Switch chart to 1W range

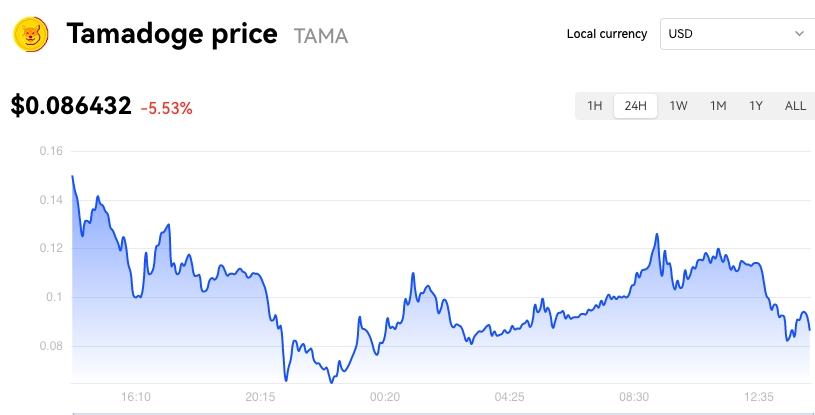coord(678,106)
